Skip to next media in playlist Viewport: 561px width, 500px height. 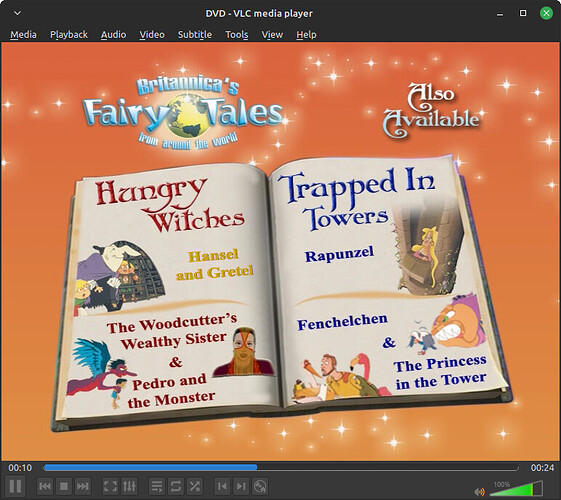tap(83, 486)
